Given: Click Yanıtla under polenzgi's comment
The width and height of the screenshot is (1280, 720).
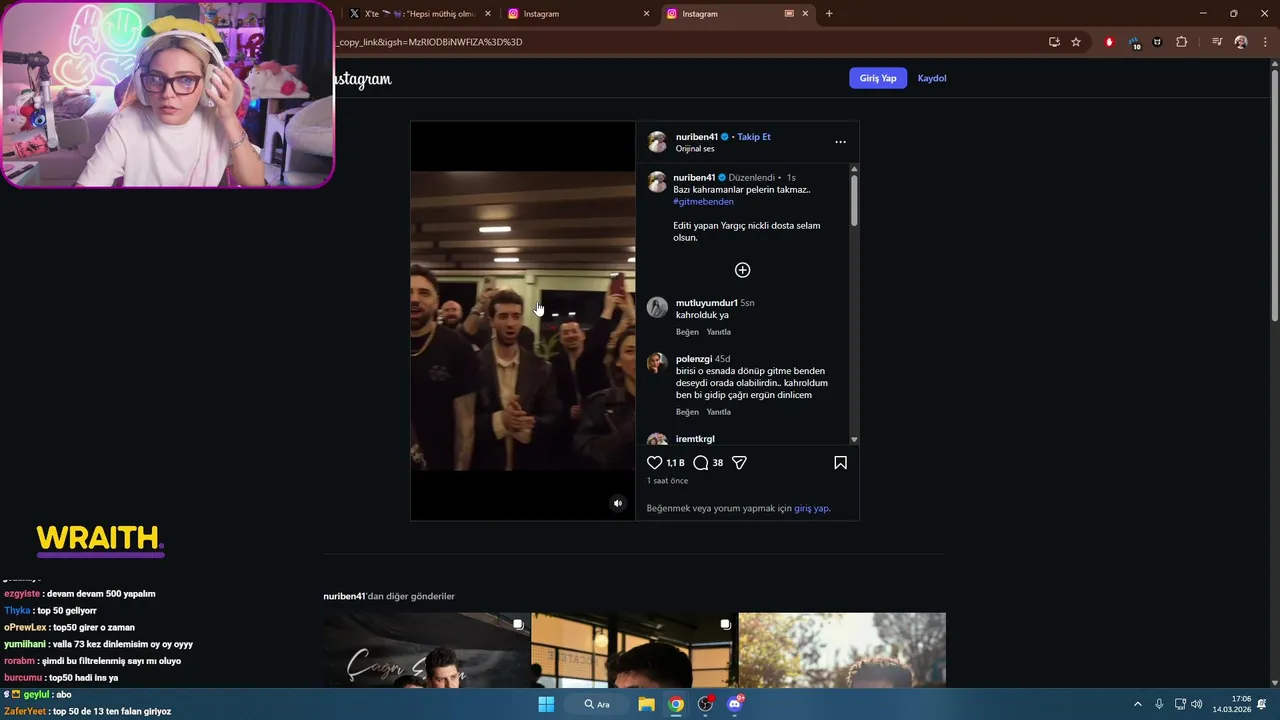Looking at the screenshot, I should click(x=718, y=412).
